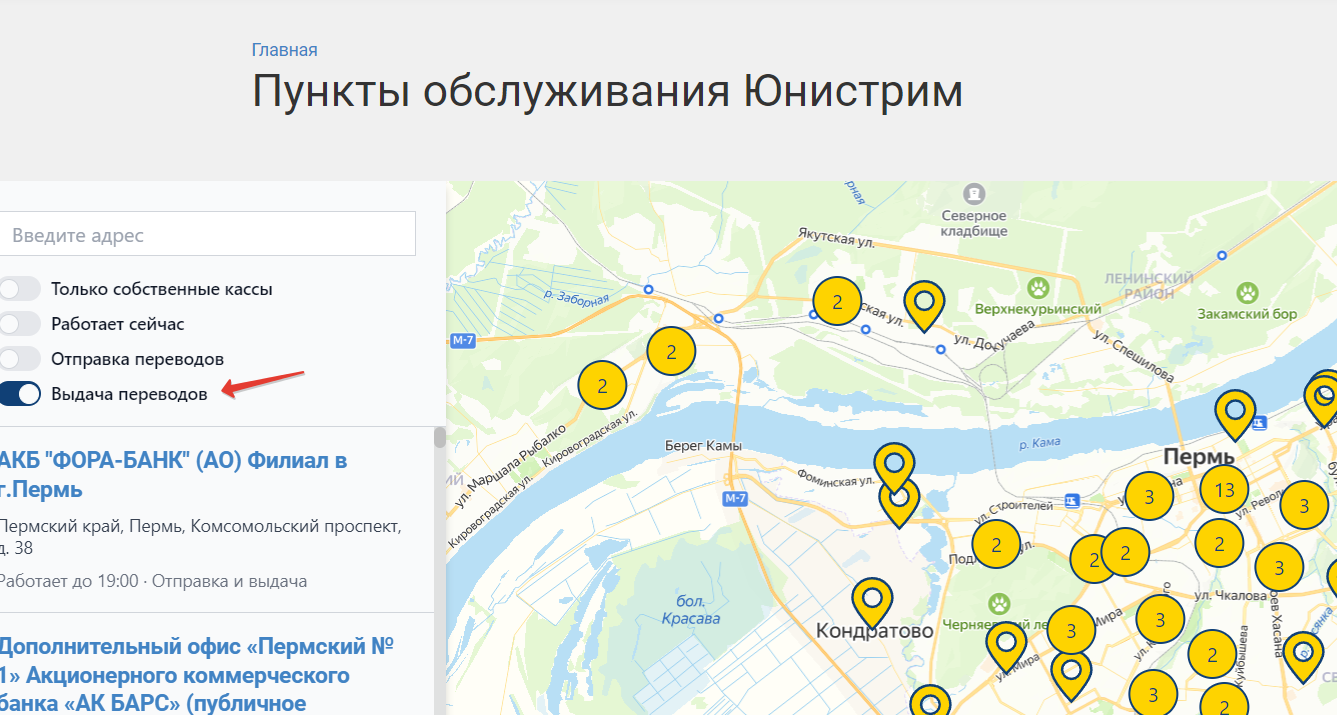
Task: Go to Главная breadcrumb link
Action: coord(284,50)
